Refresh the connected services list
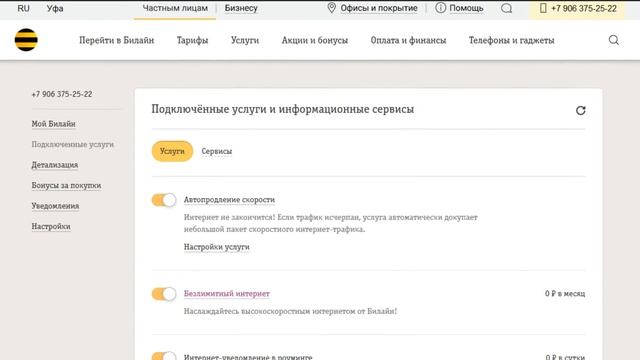 click(x=580, y=111)
